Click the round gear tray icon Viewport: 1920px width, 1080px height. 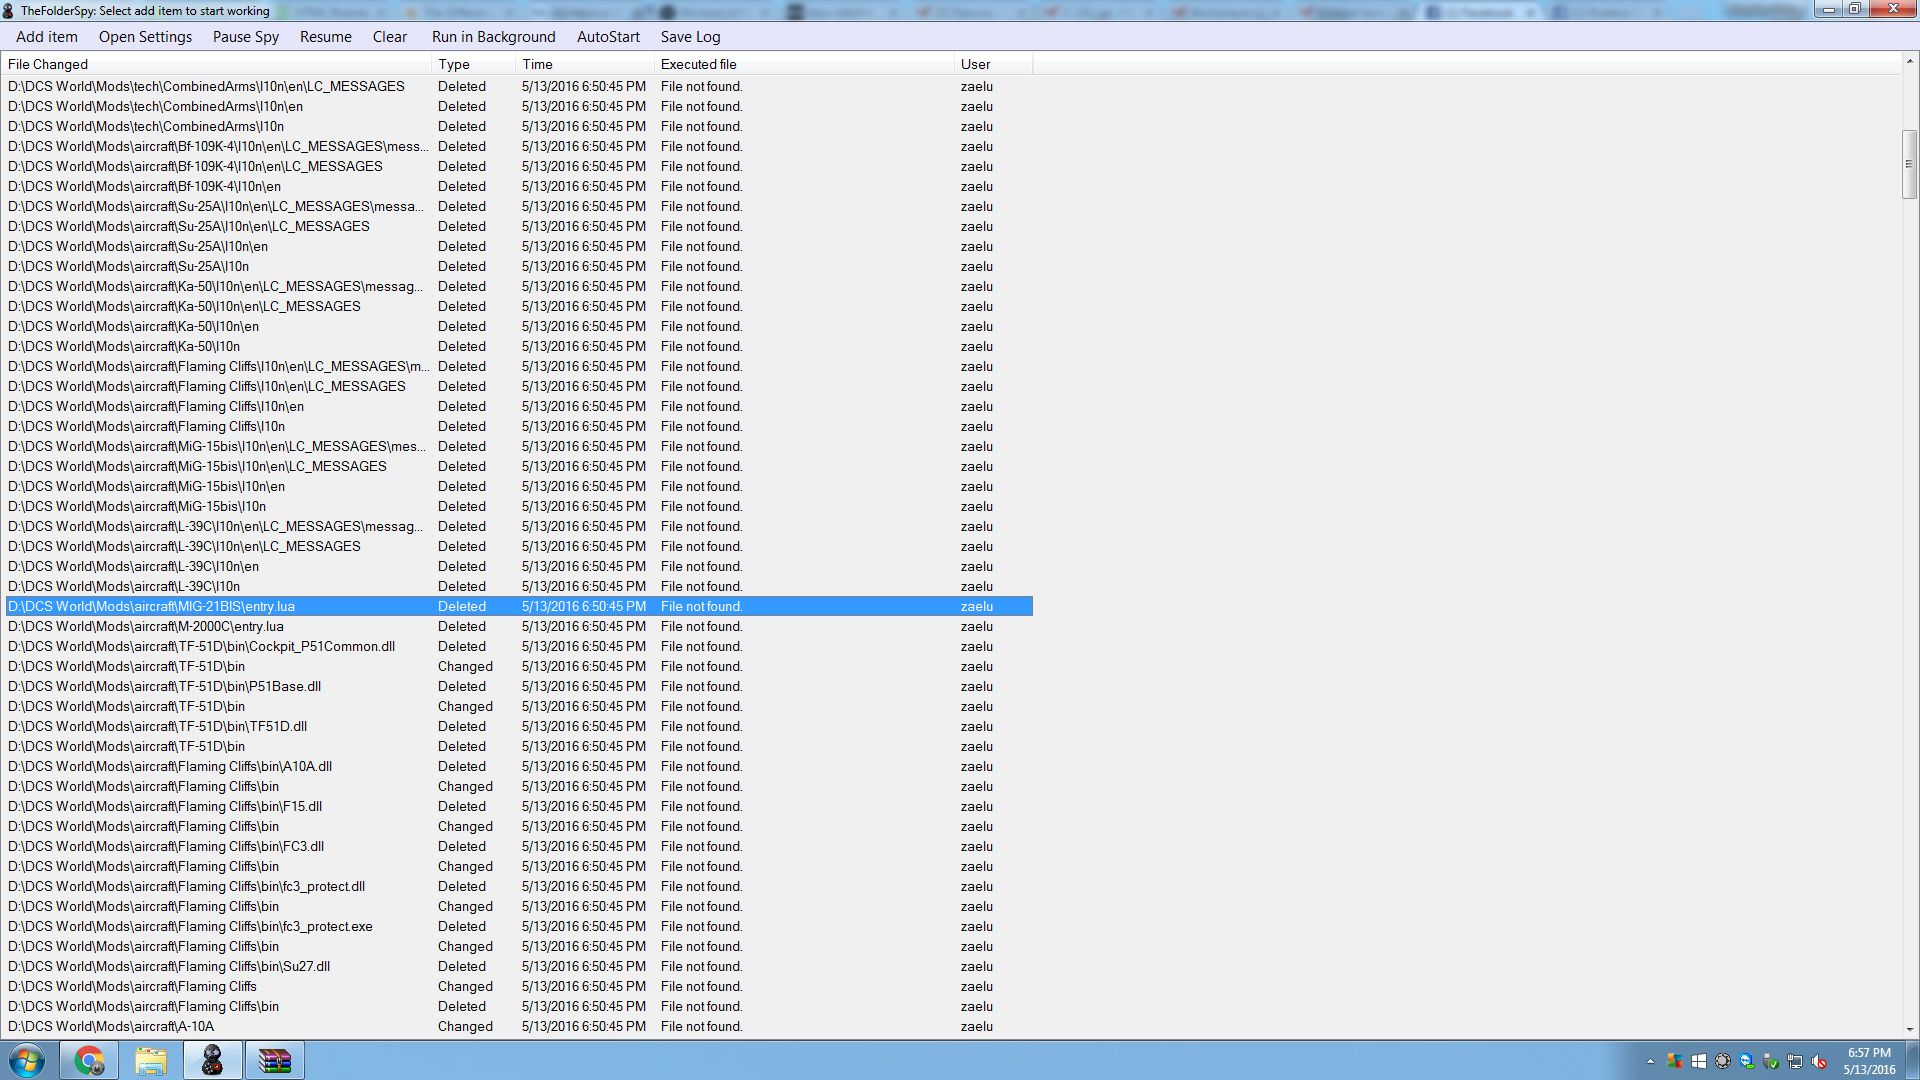pos(1723,1061)
